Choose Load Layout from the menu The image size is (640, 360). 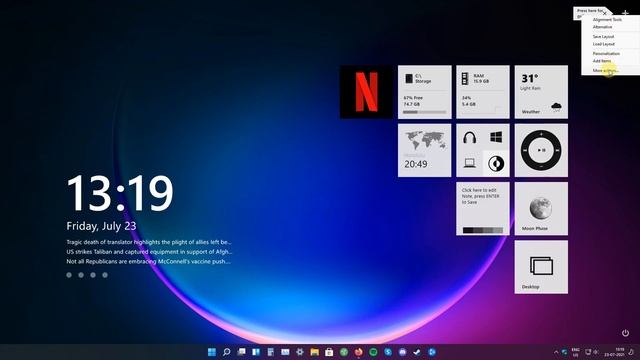[603, 44]
